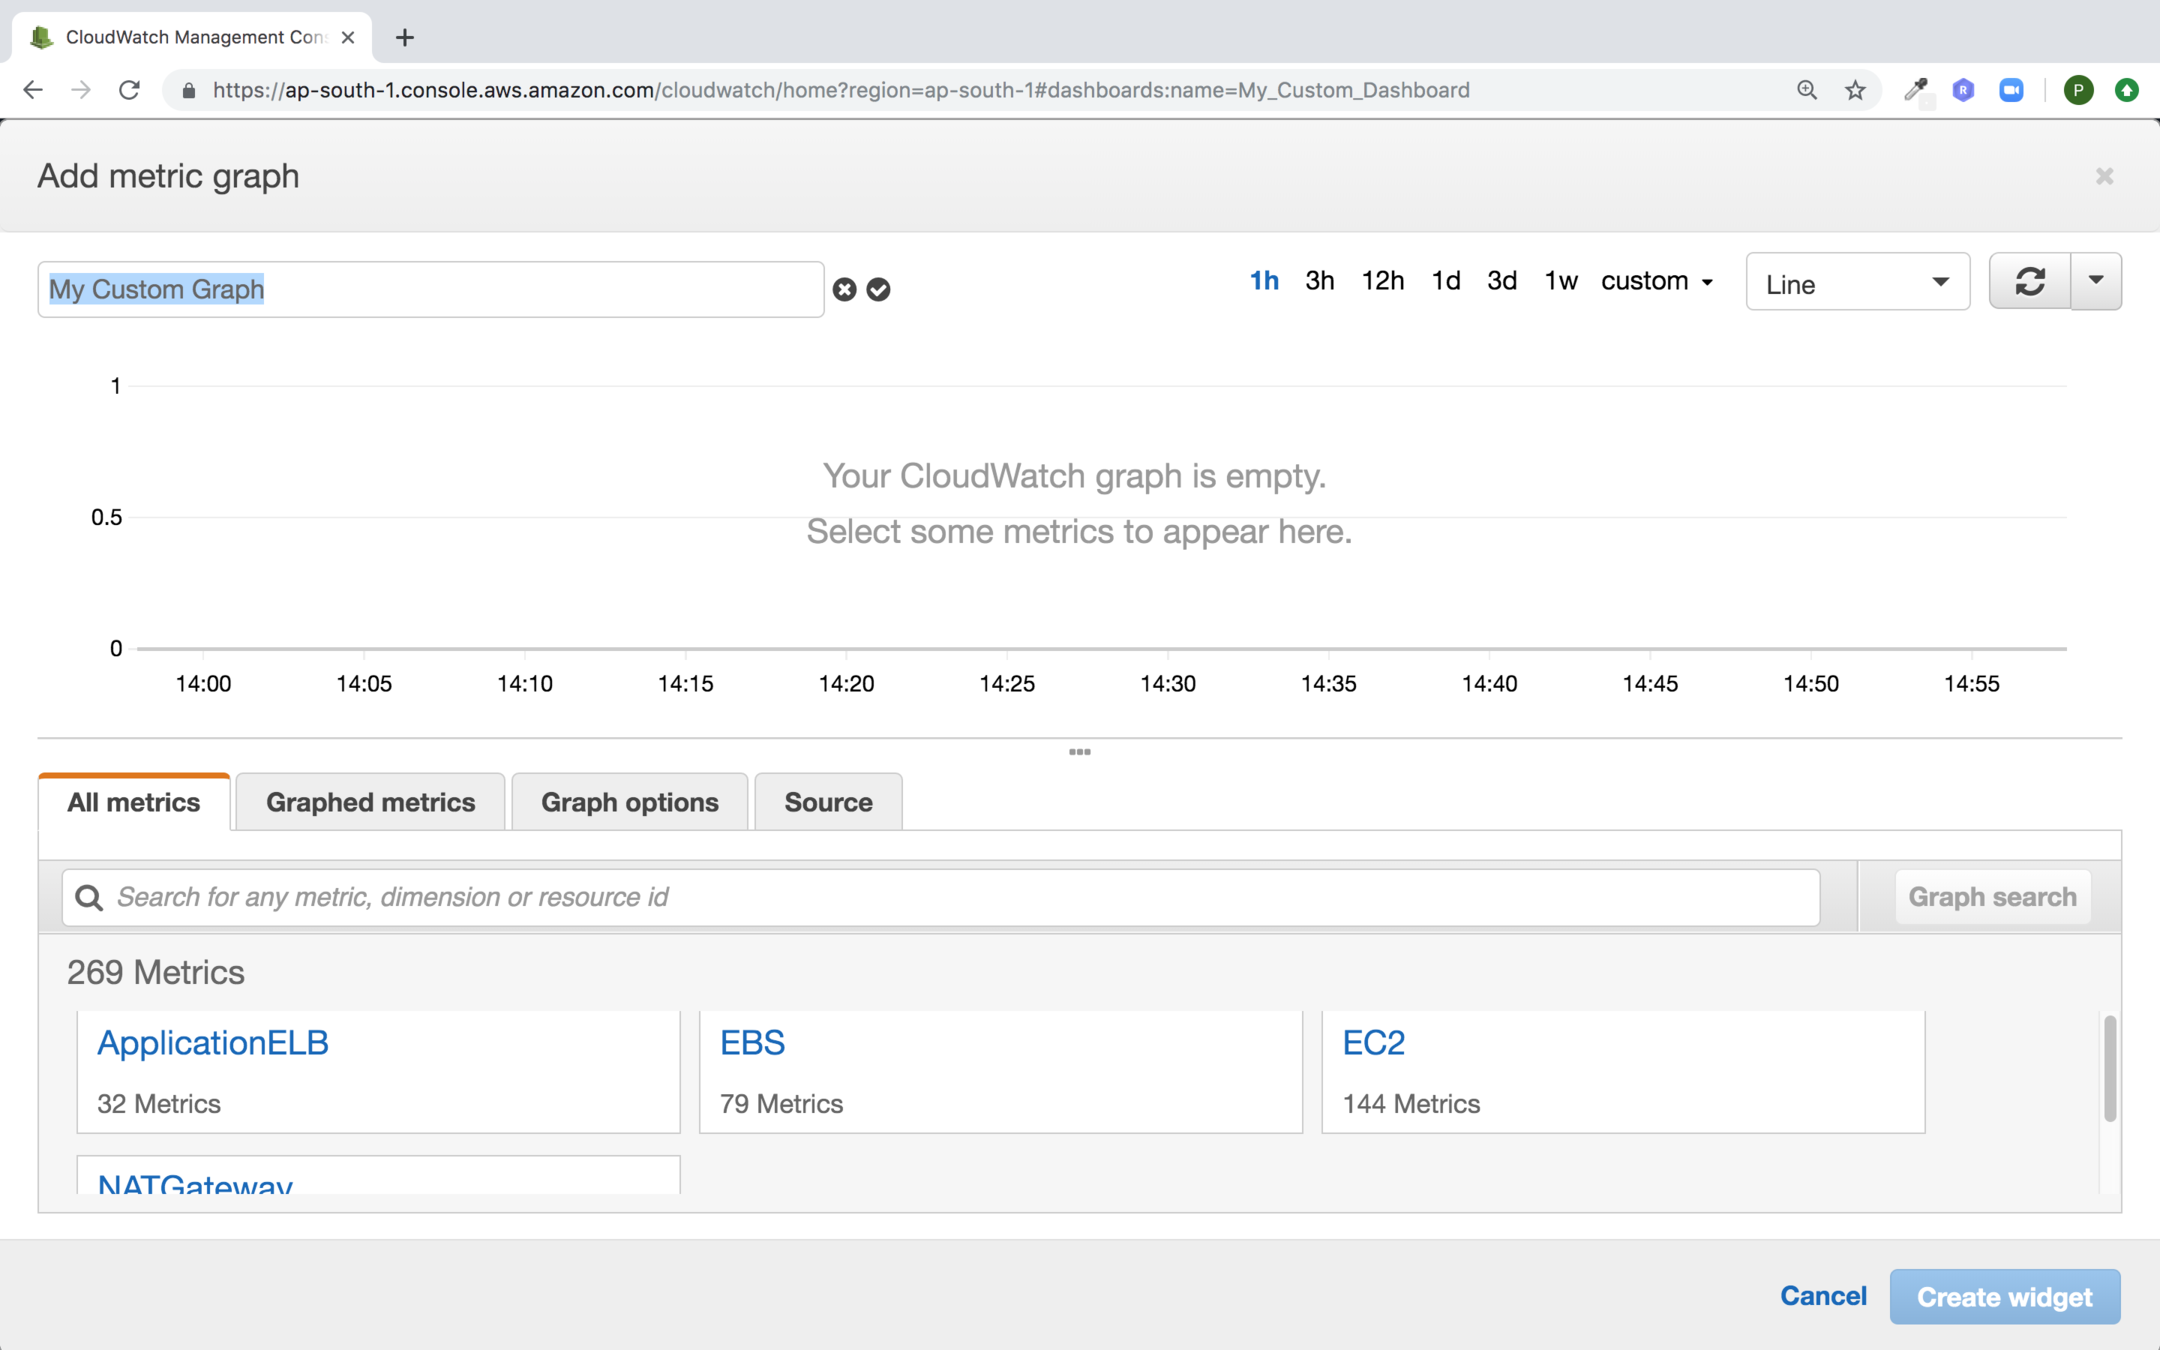Image resolution: width=2160 pixels, height=1350 pixels.
Task: Reload the page with browser refresh icon
Action: coord(129,90)
